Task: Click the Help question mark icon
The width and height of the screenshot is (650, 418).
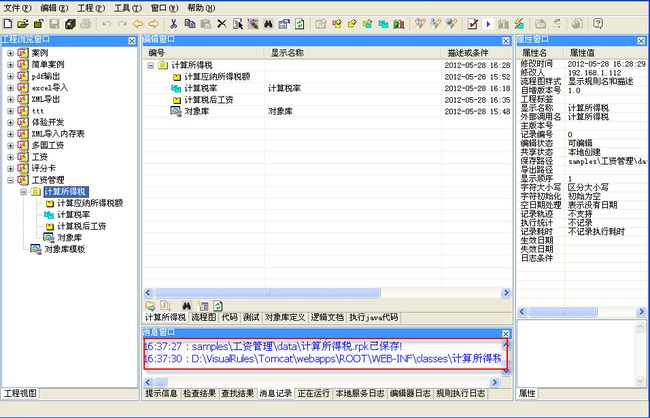Action: pyautogui.click(x=598, y=24)
